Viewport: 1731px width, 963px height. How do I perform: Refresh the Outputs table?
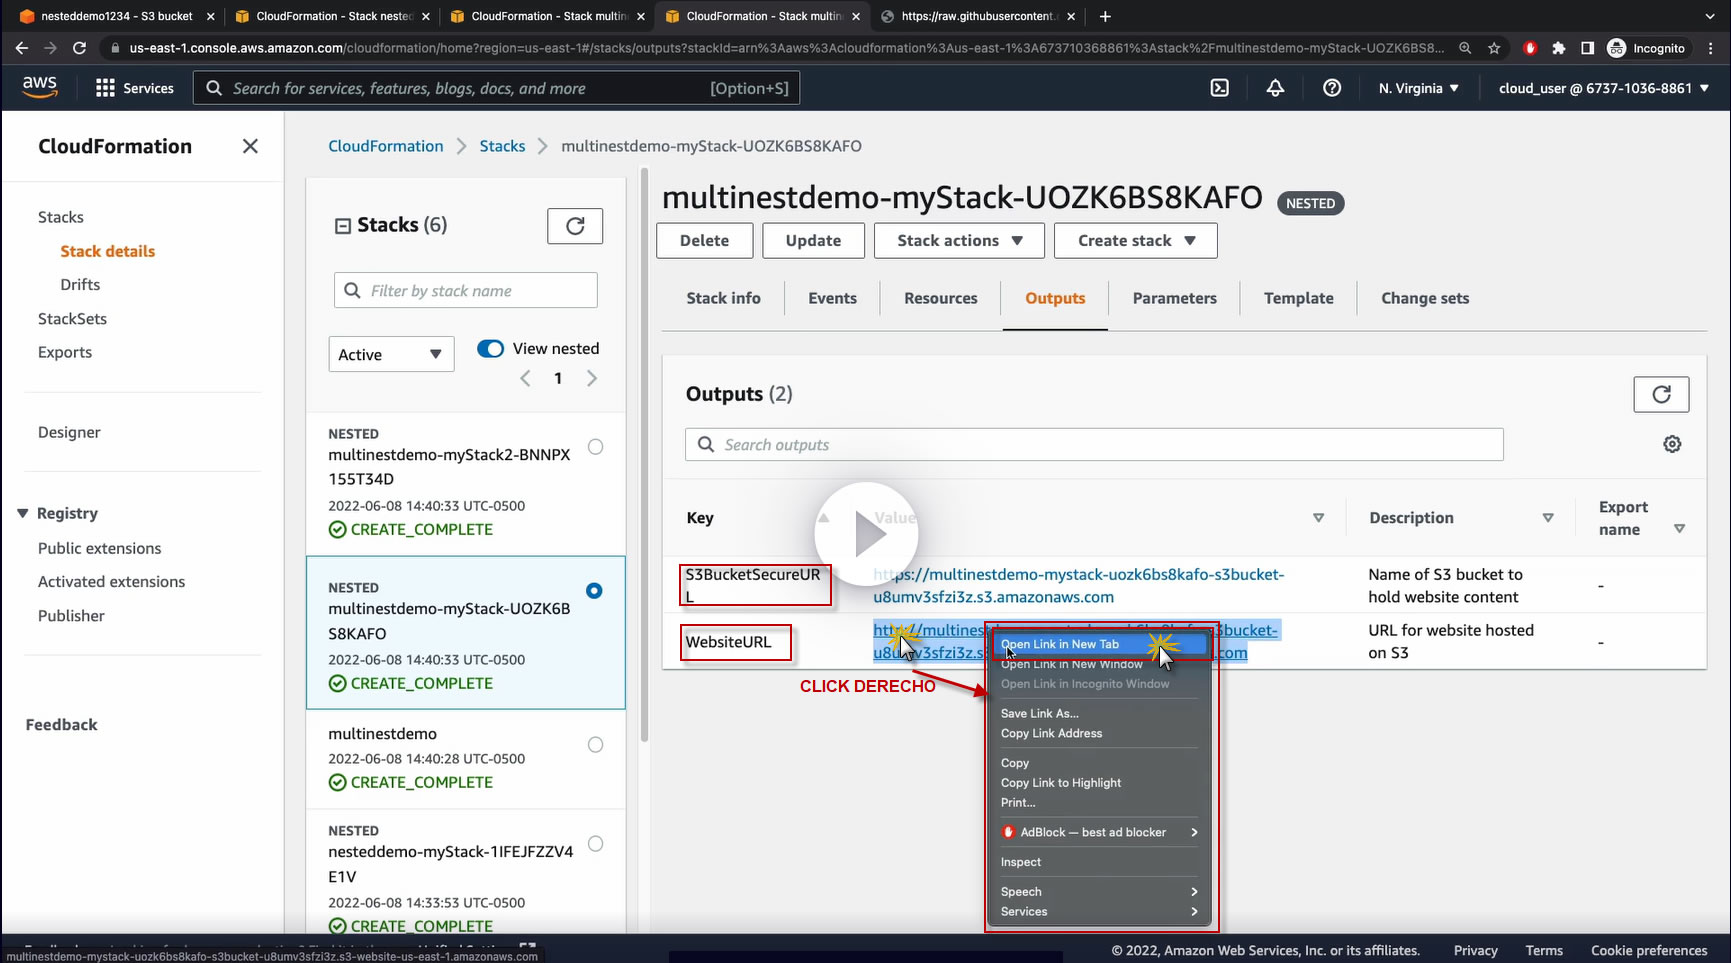[1661, 394]
